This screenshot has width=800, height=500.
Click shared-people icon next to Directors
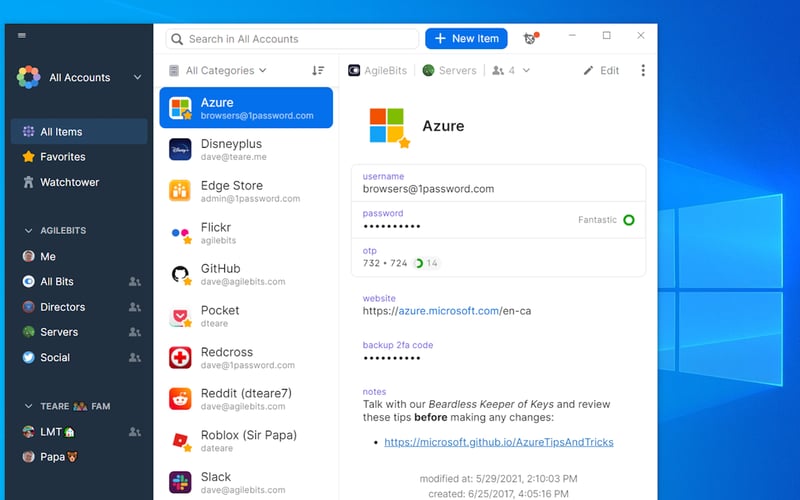(x=135, y=307)
